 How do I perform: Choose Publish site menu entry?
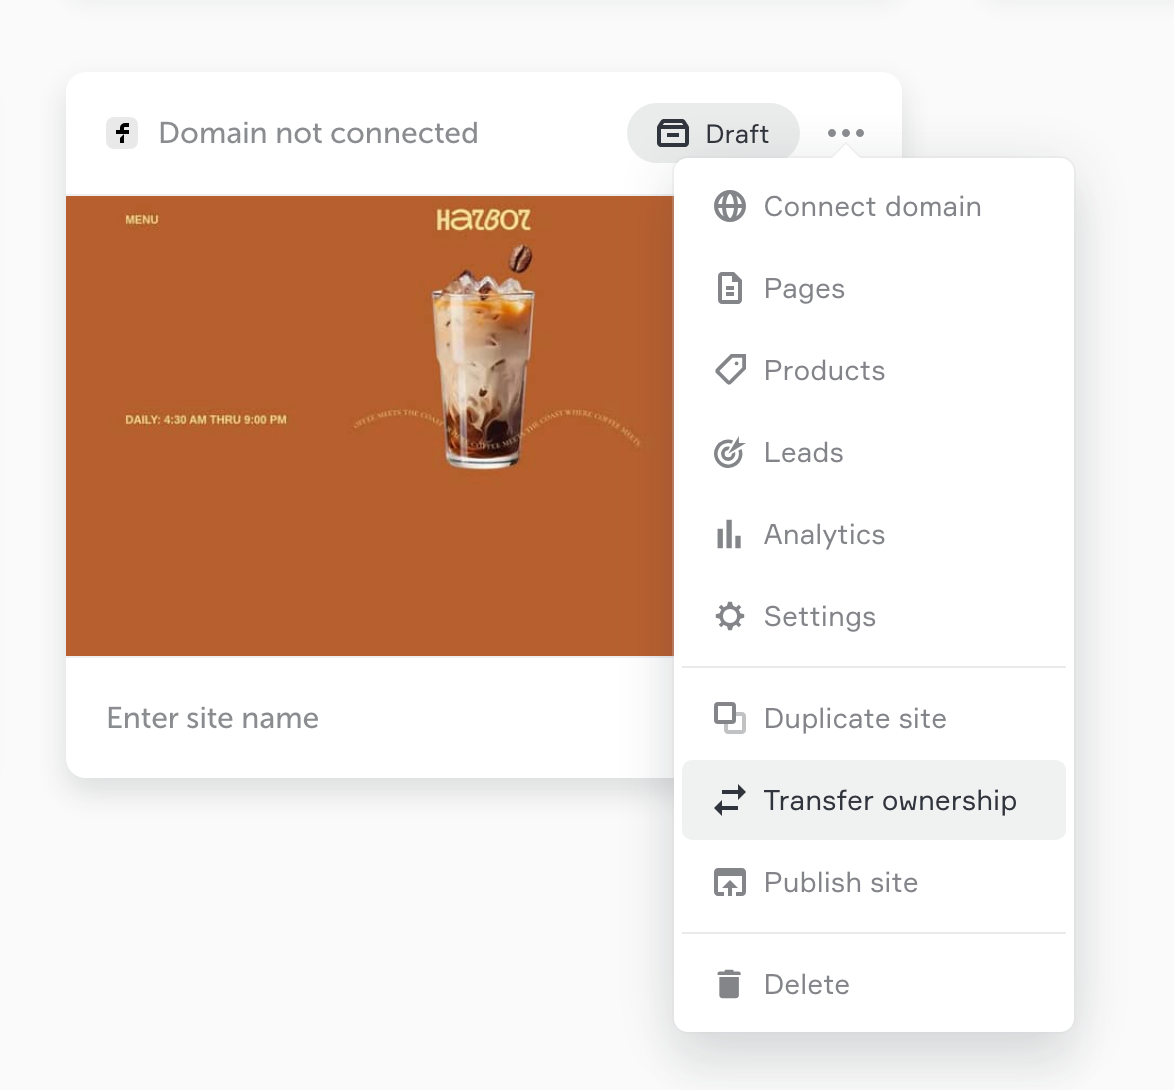pos(873,882)
